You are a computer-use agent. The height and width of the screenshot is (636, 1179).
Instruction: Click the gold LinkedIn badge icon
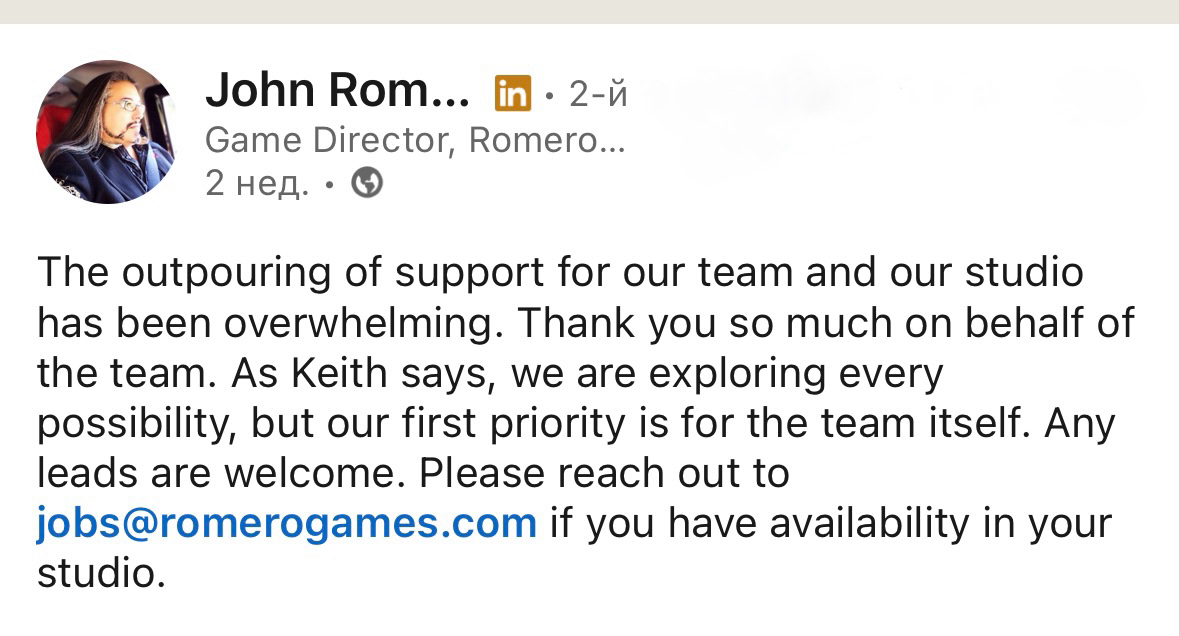click(x=512, y=94)
